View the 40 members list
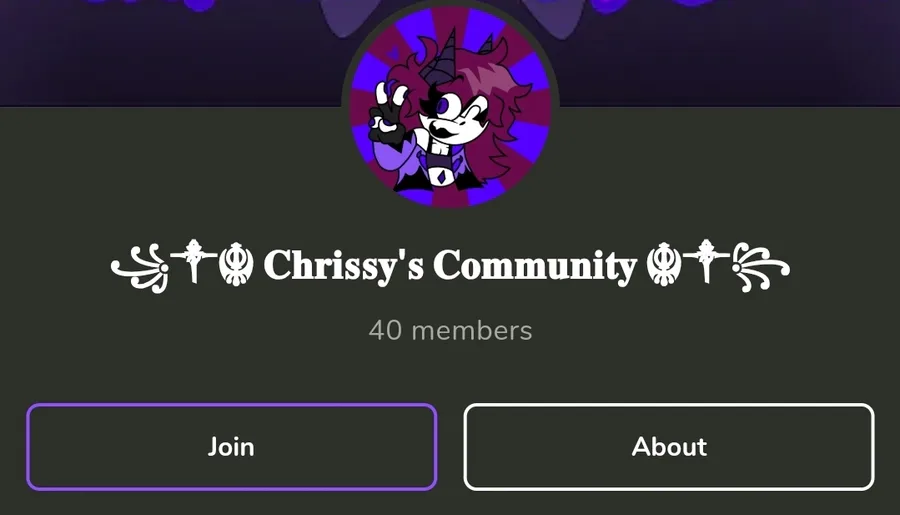 click(451, 331)
